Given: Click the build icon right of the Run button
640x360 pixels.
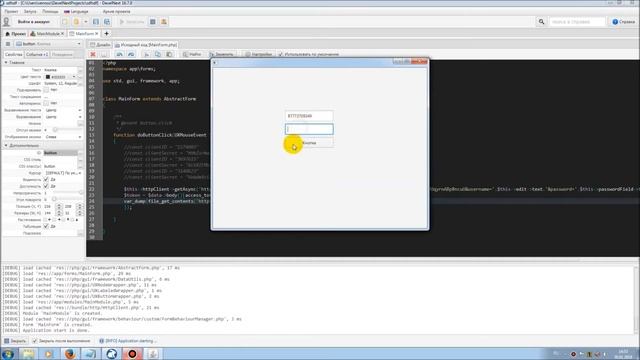Looking at the screenshot, I should (x=153, y=22).
